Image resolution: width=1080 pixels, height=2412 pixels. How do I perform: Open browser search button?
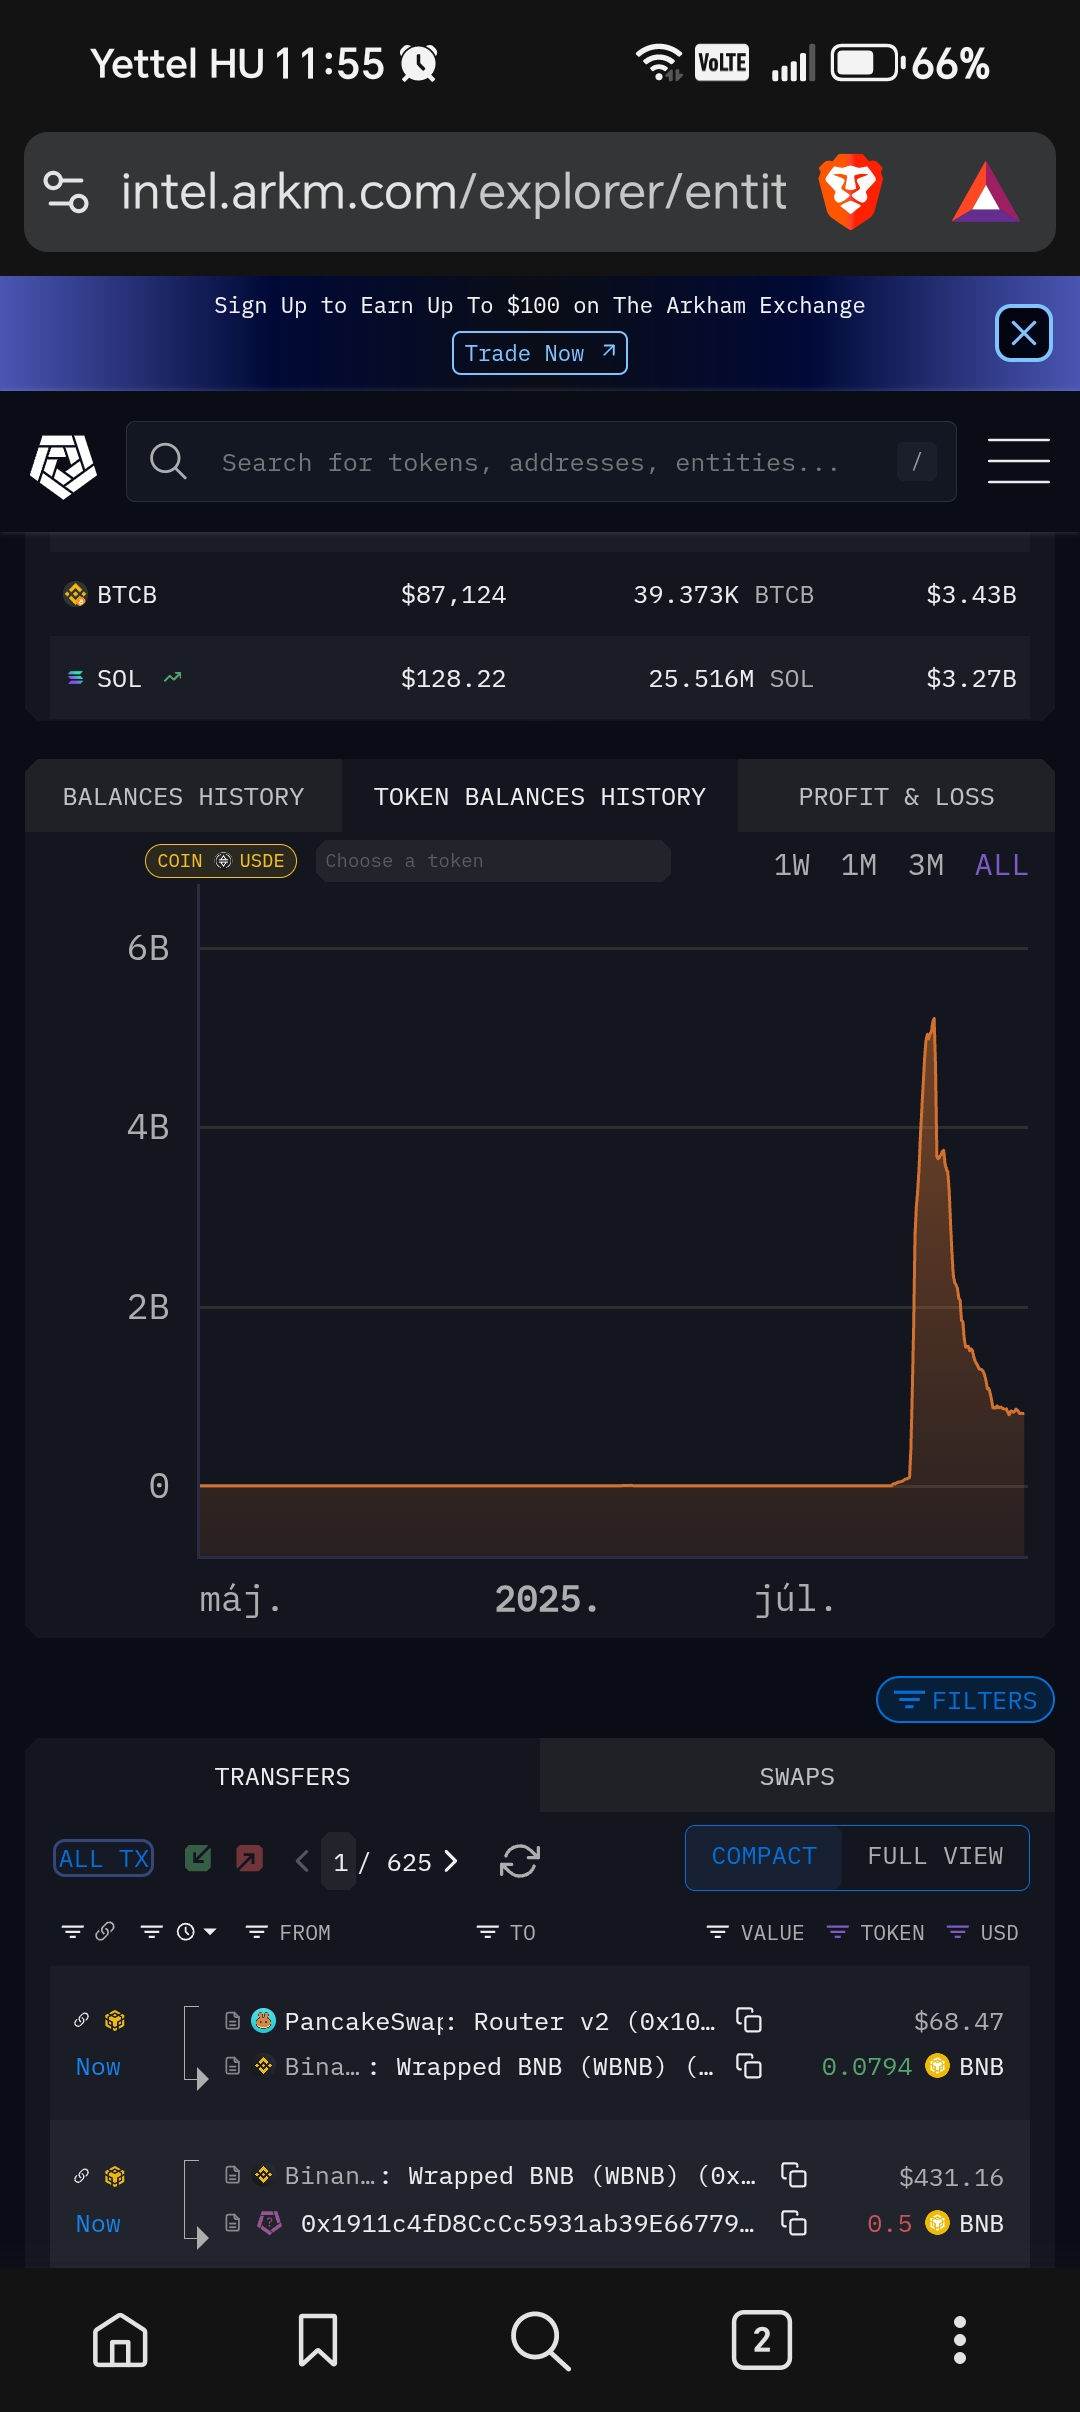pos(540,2340)
